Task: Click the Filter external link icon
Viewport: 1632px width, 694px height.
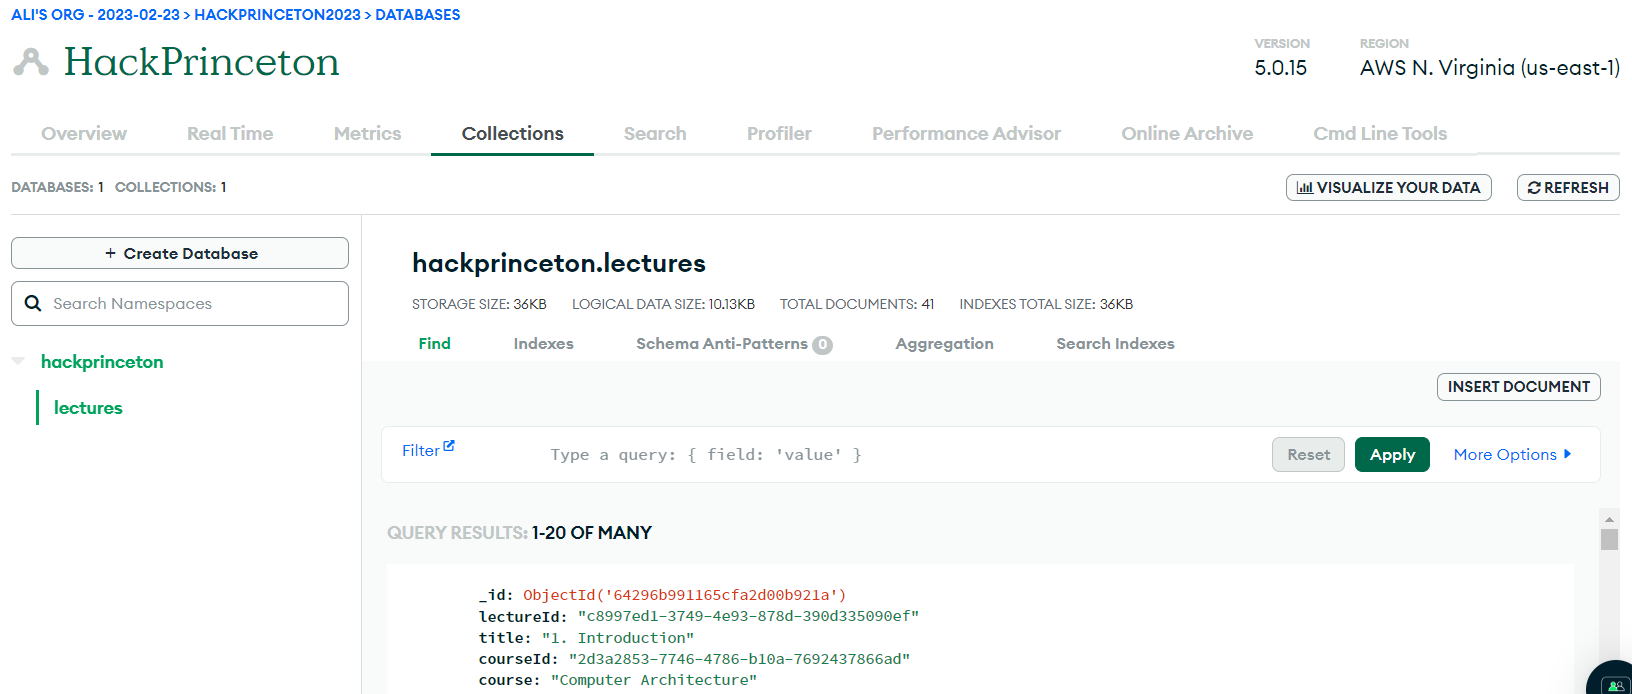Action: [449, 446]
